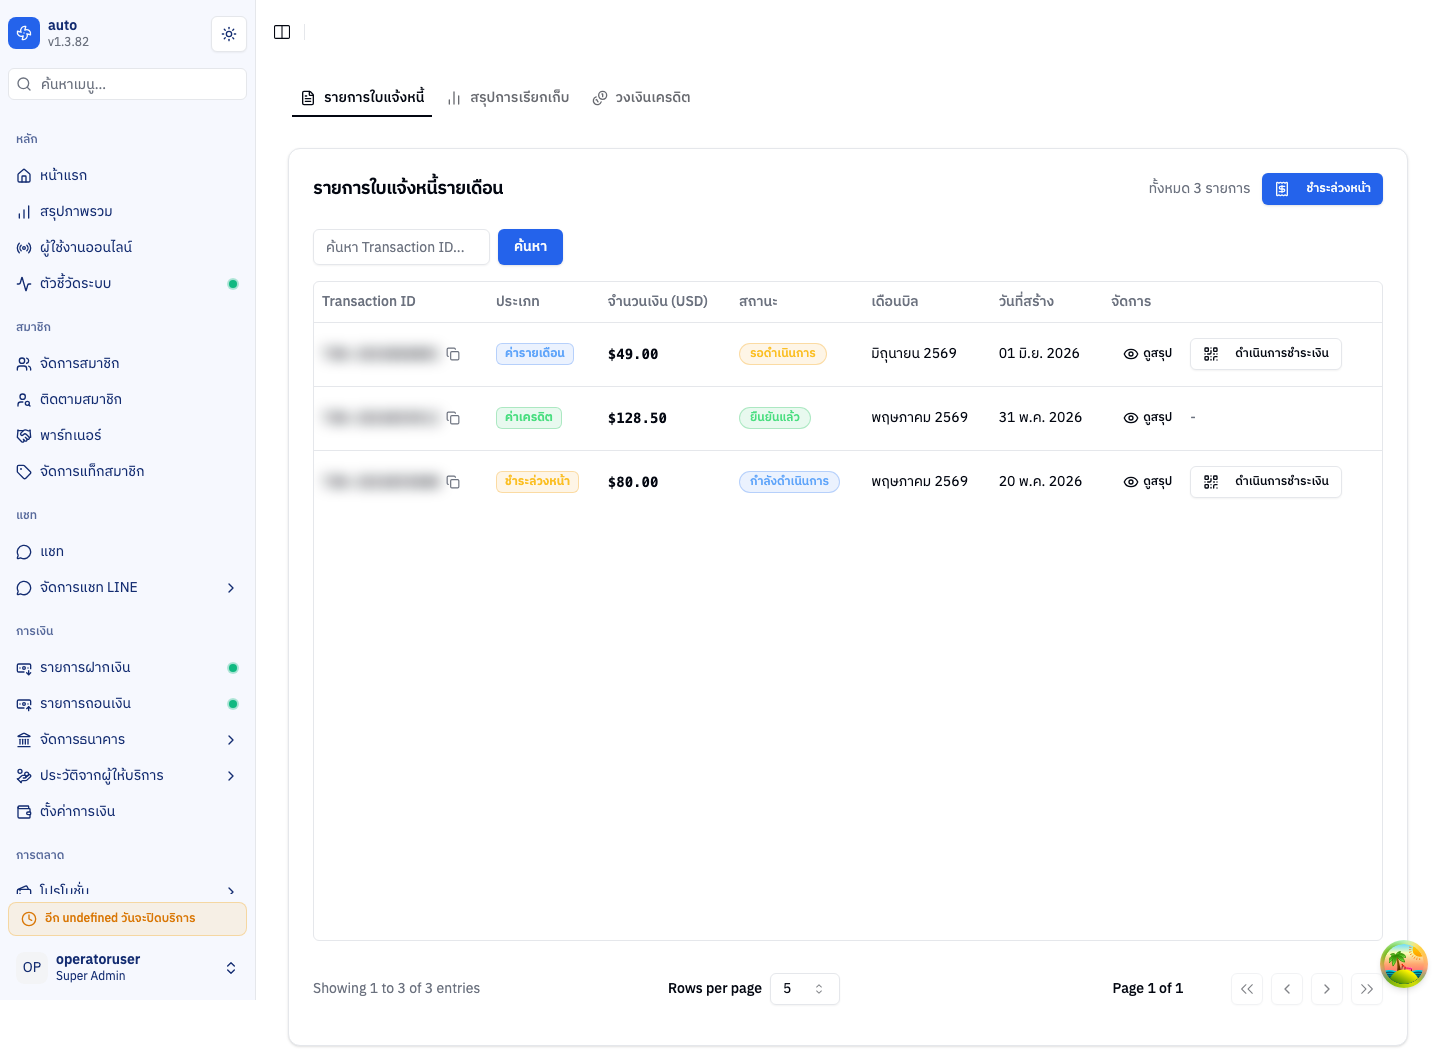Click the จำนวนเงิน (USD) column header

658,302
